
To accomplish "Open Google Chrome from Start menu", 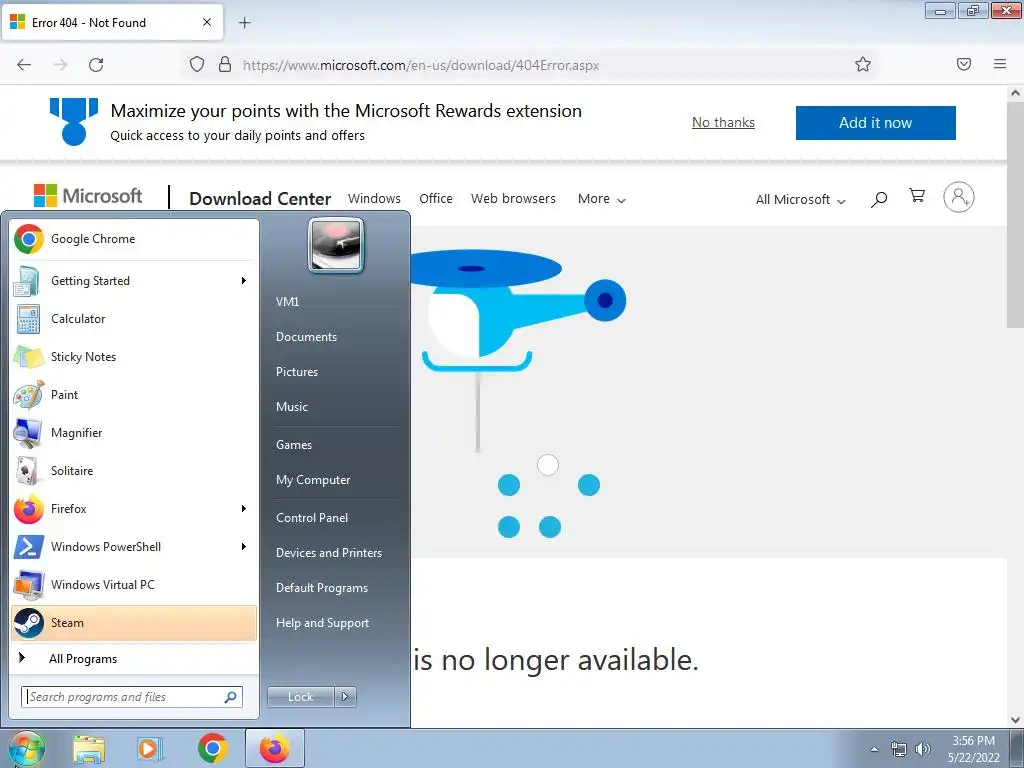I will click(134, 239).
